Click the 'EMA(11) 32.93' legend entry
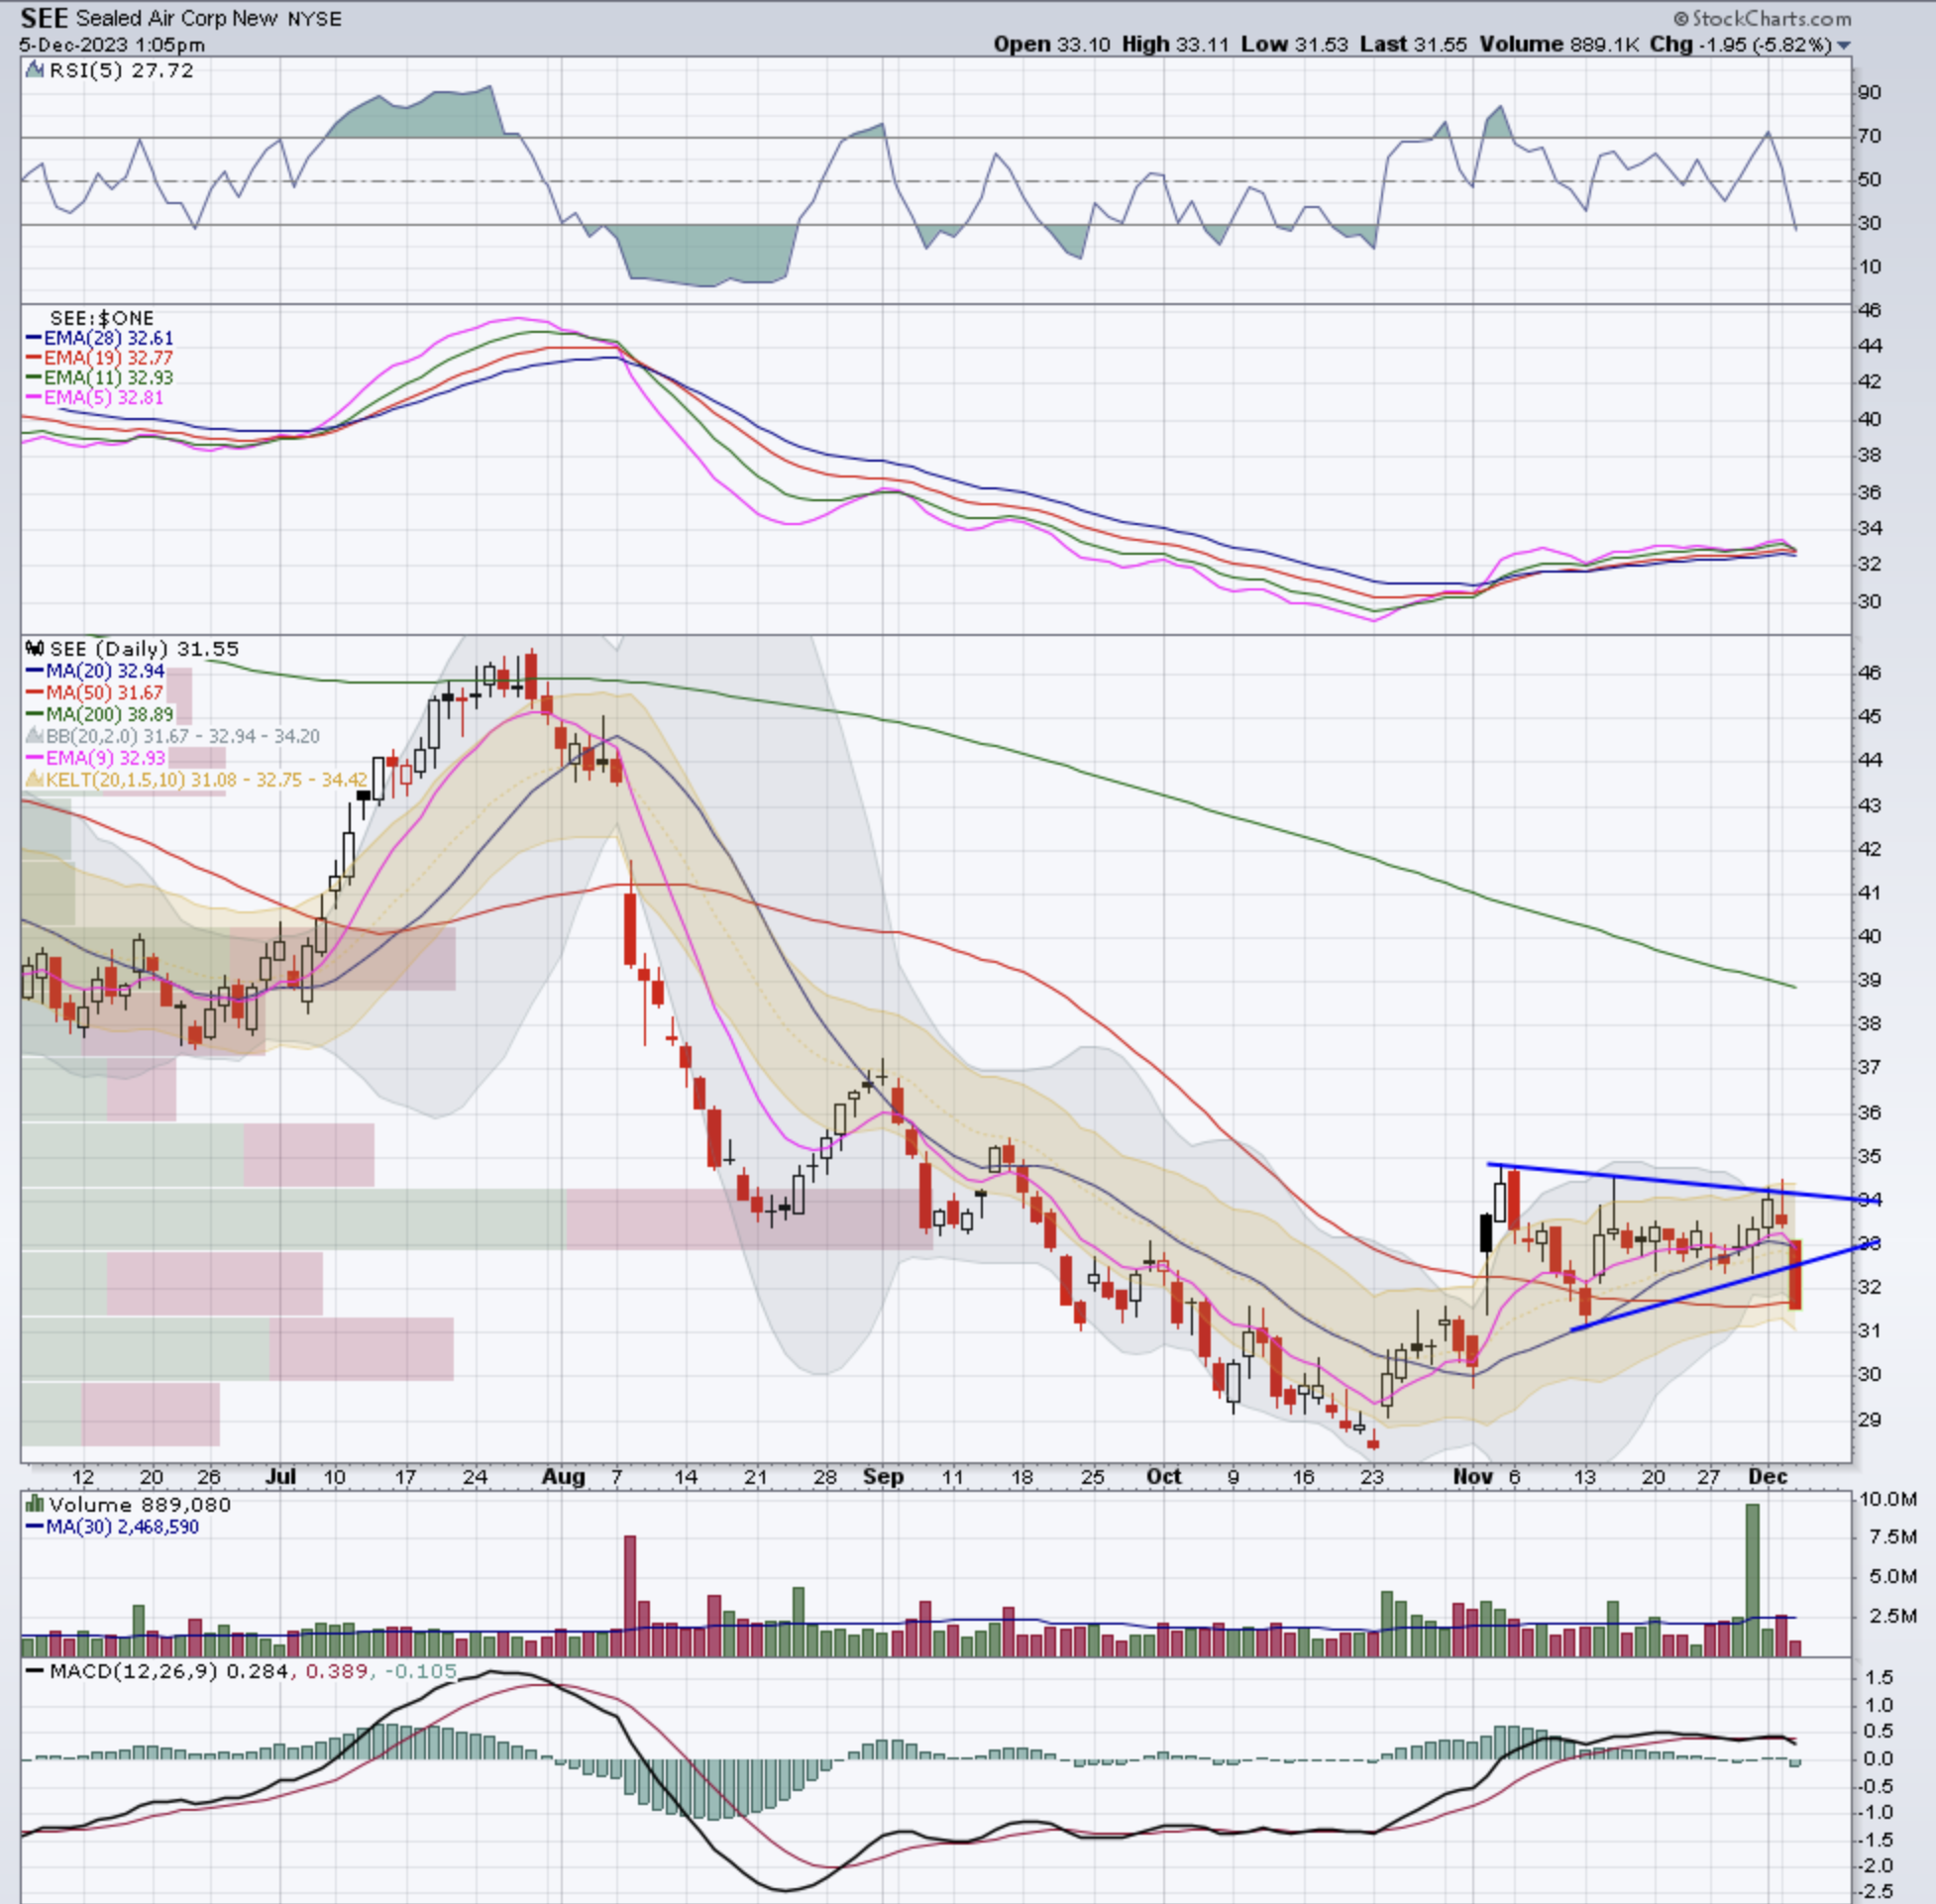 point(98,378)
